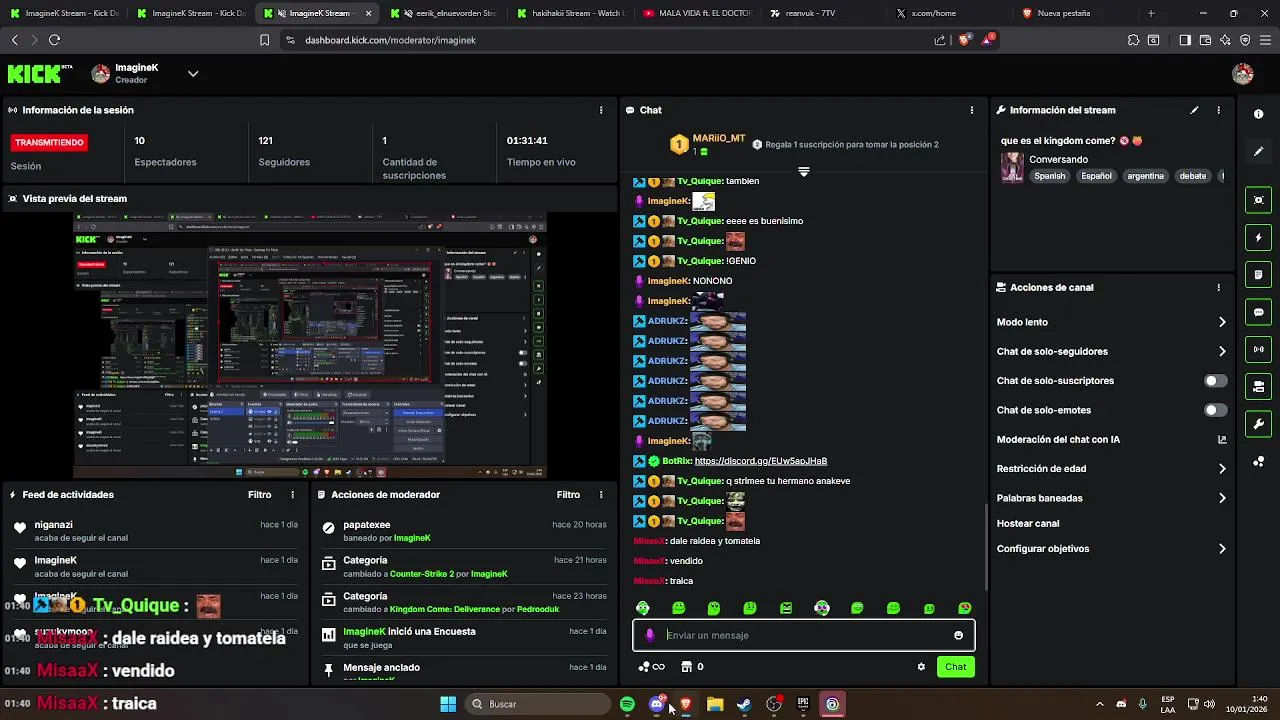Open the ImagineK creator dropdown arrow
The image size is (1280, 720).
[x=193, y=73]
